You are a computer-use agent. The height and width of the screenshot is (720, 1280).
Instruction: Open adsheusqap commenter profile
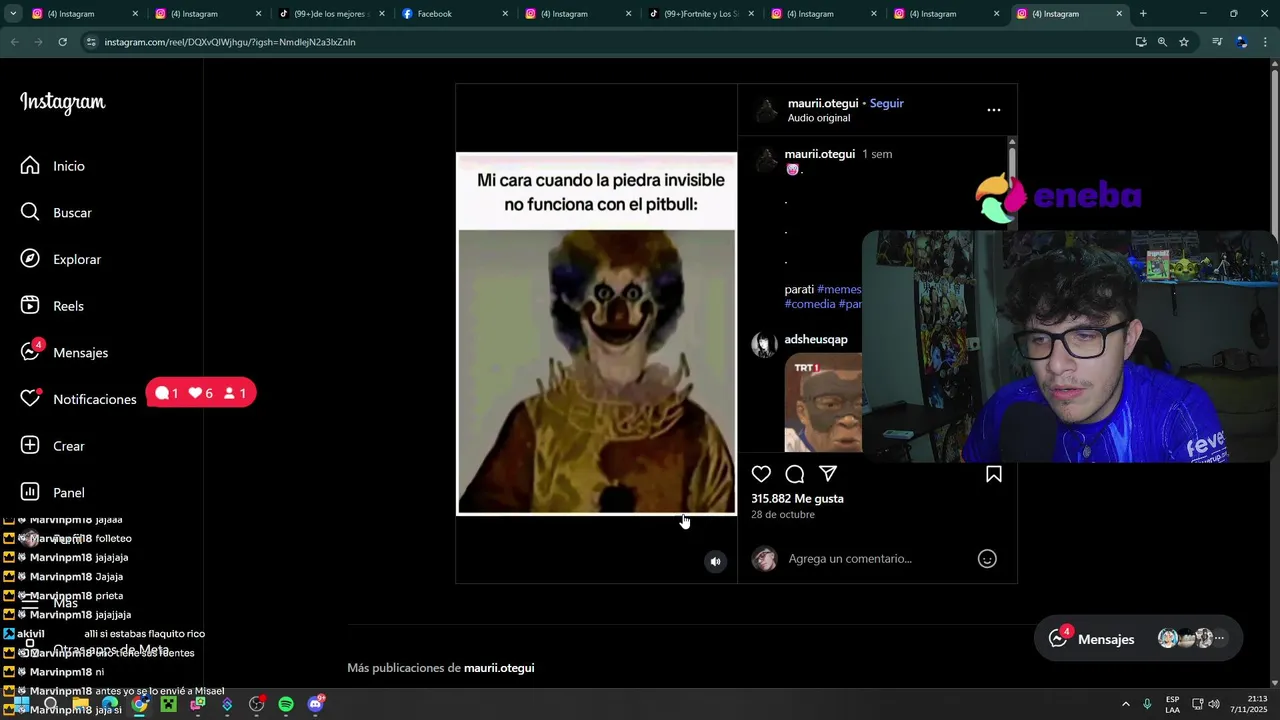pos(815,339)
